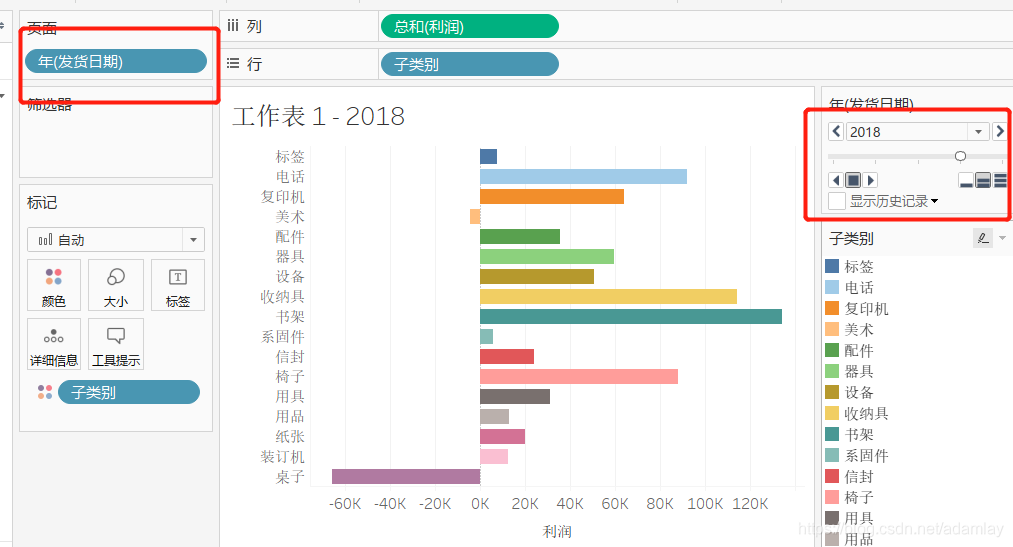Open the 显示历史记录 options arrow

point(934,201)
